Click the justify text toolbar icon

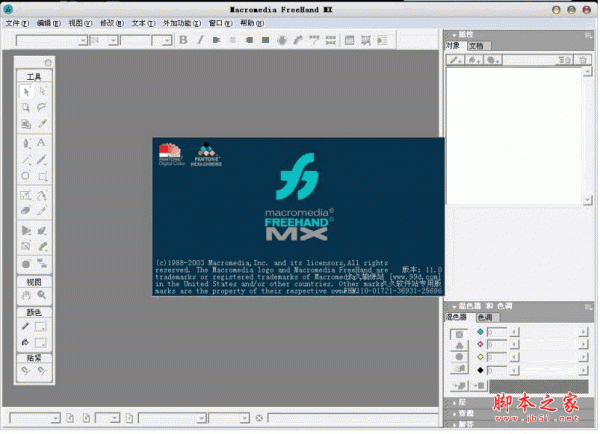(x=265, y=40)
